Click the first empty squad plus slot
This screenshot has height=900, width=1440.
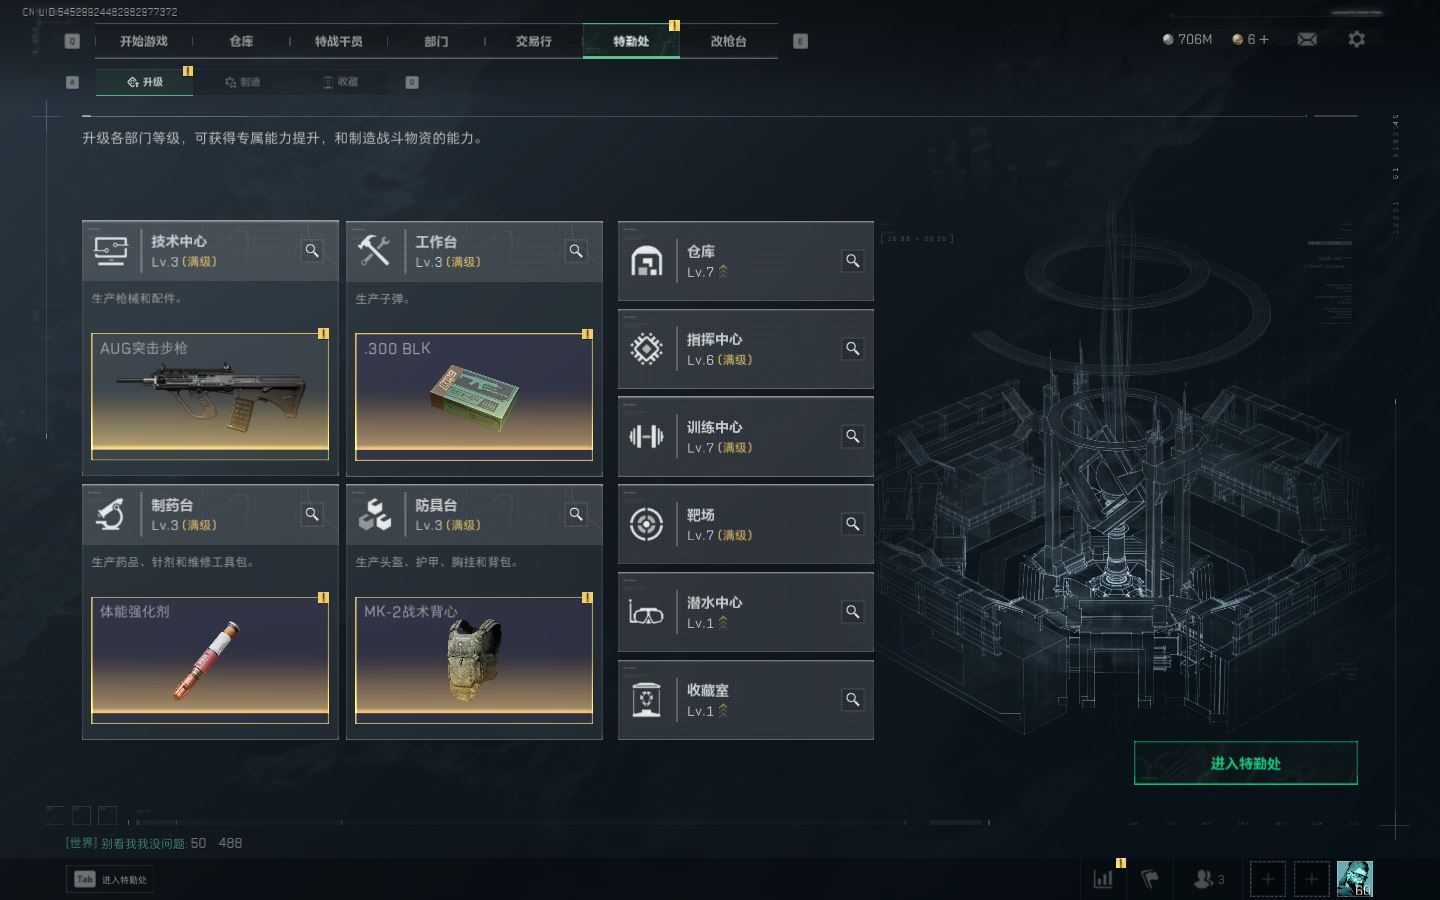point(1267,879)
